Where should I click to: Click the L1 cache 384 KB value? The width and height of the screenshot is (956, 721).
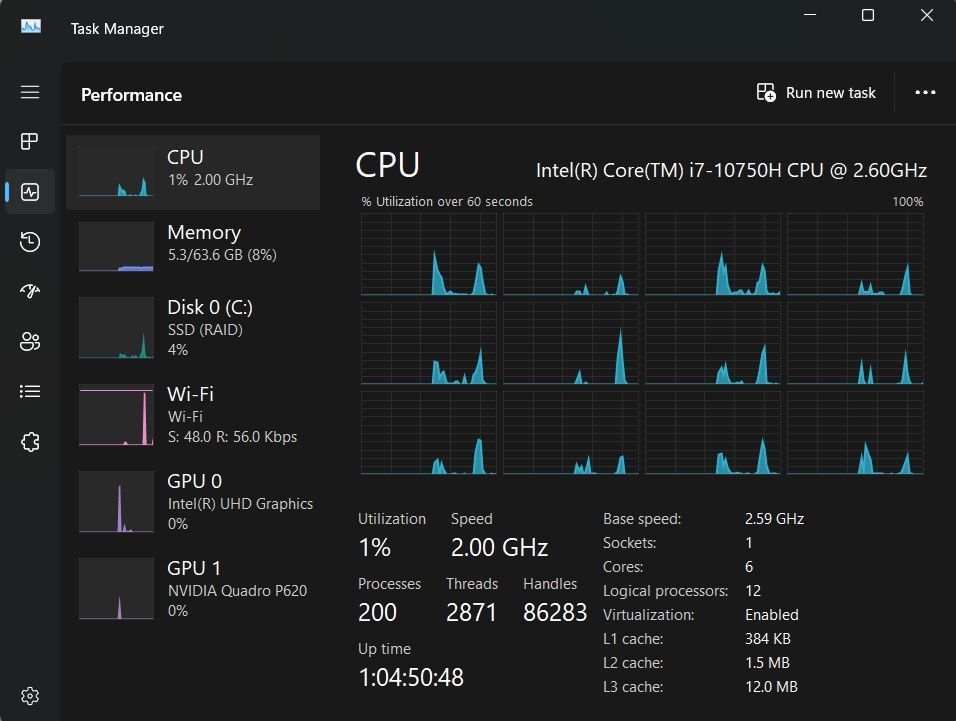coord(768,639)
